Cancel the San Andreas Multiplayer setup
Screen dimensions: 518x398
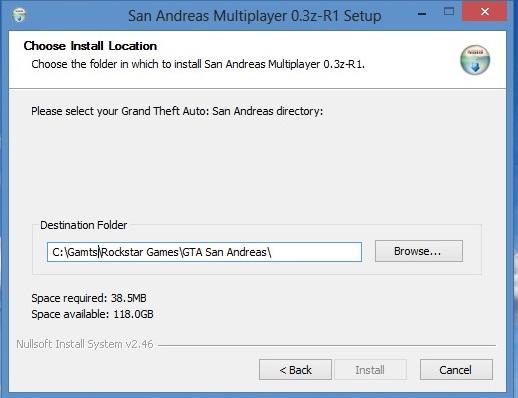(456, 370)
